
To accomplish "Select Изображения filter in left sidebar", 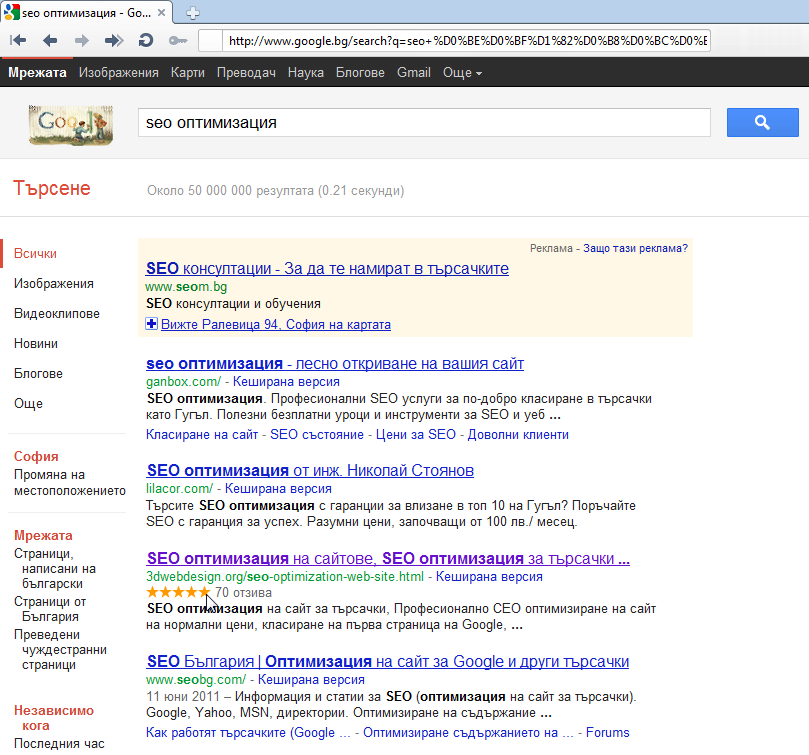I will [54, 284].
